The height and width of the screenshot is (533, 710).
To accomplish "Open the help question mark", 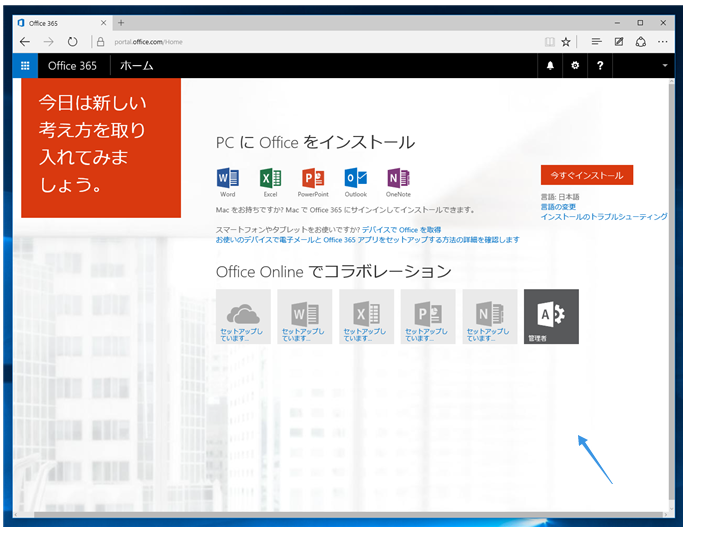I will point(600,66).
